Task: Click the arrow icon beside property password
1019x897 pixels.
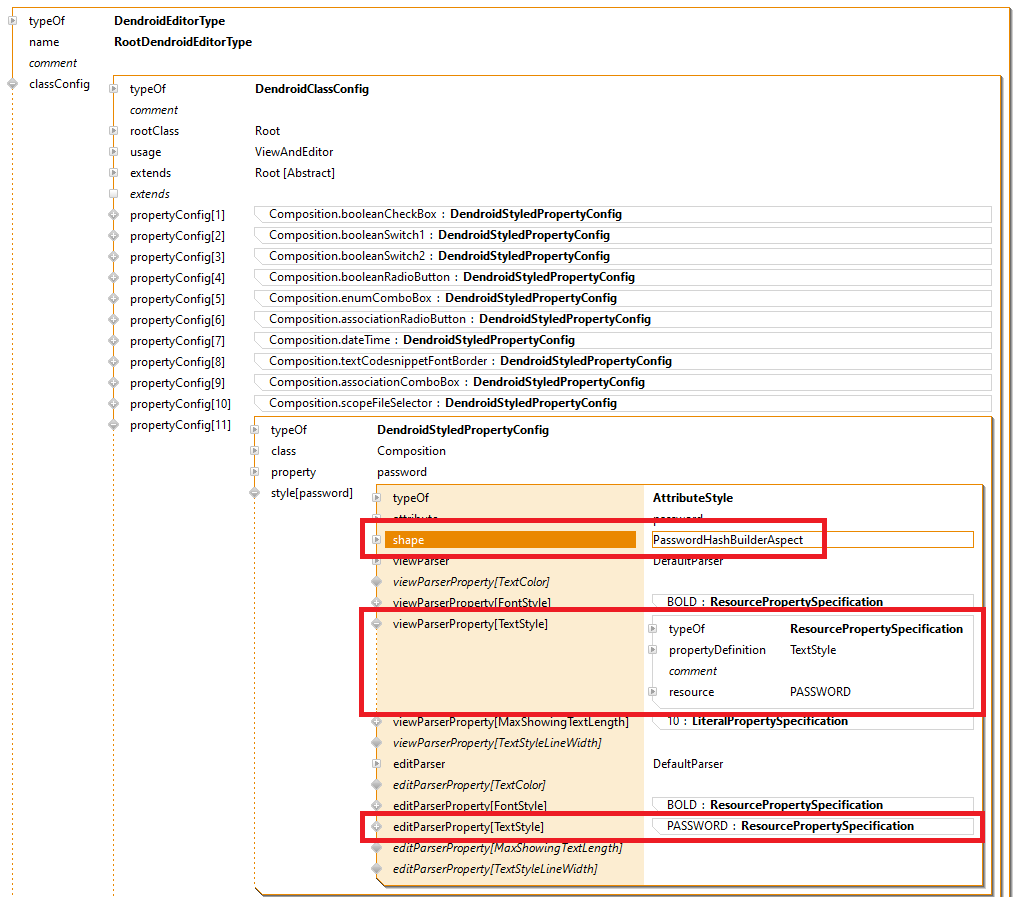Action: (255, 472)
